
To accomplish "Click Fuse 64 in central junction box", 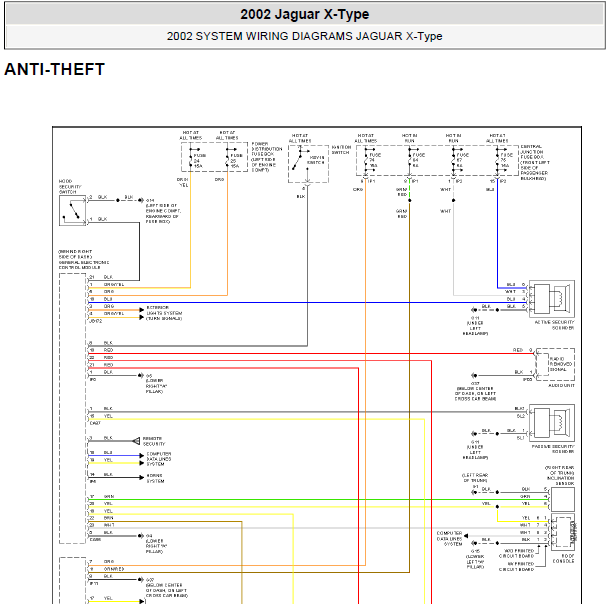I will [x=415, y=160].
